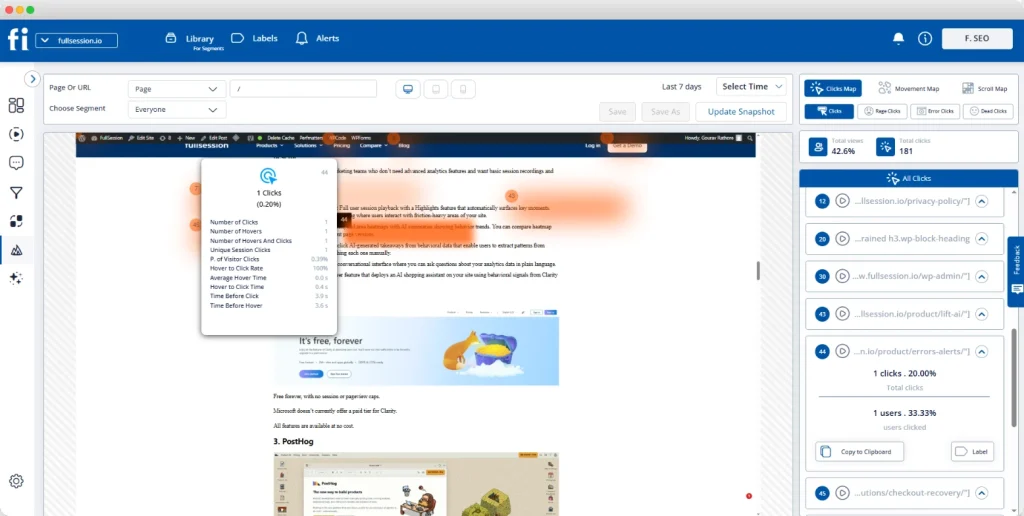
Task: Select the Dead Clicks filter
Action: coord(988,112)
